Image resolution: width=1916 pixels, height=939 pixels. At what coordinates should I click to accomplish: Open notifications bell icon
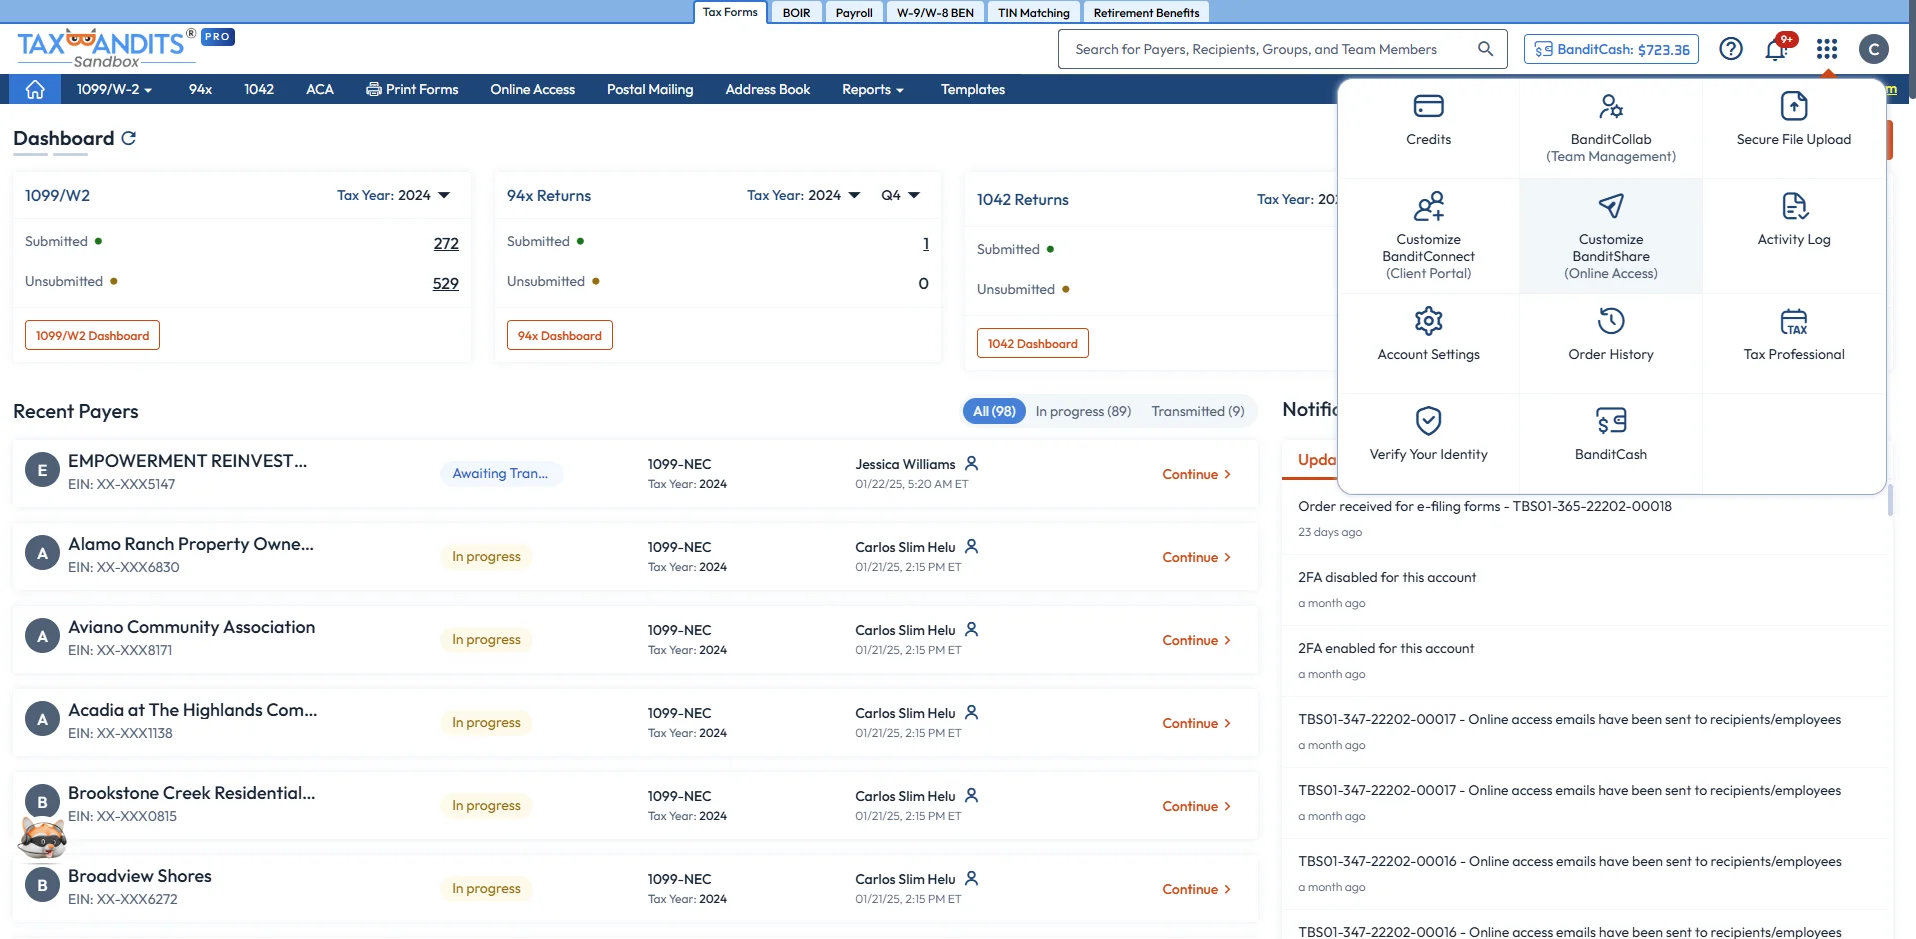(1776, 49)
